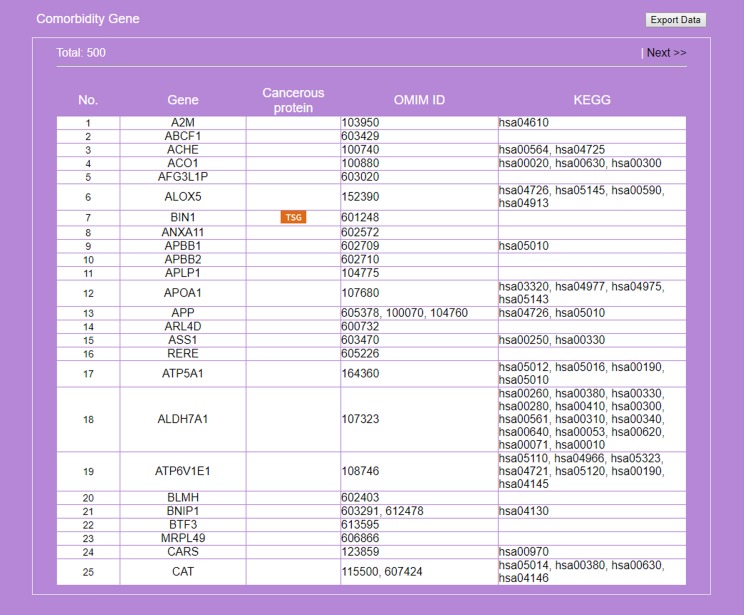
Task: Click KEGG entry hsa04130
Action: pyautogui.click(x=523, y=511)
